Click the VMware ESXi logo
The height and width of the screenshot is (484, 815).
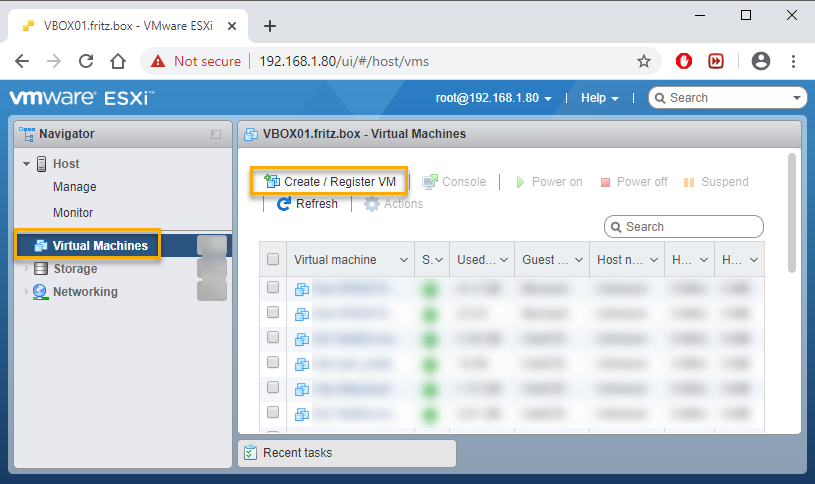click(82, 98)
